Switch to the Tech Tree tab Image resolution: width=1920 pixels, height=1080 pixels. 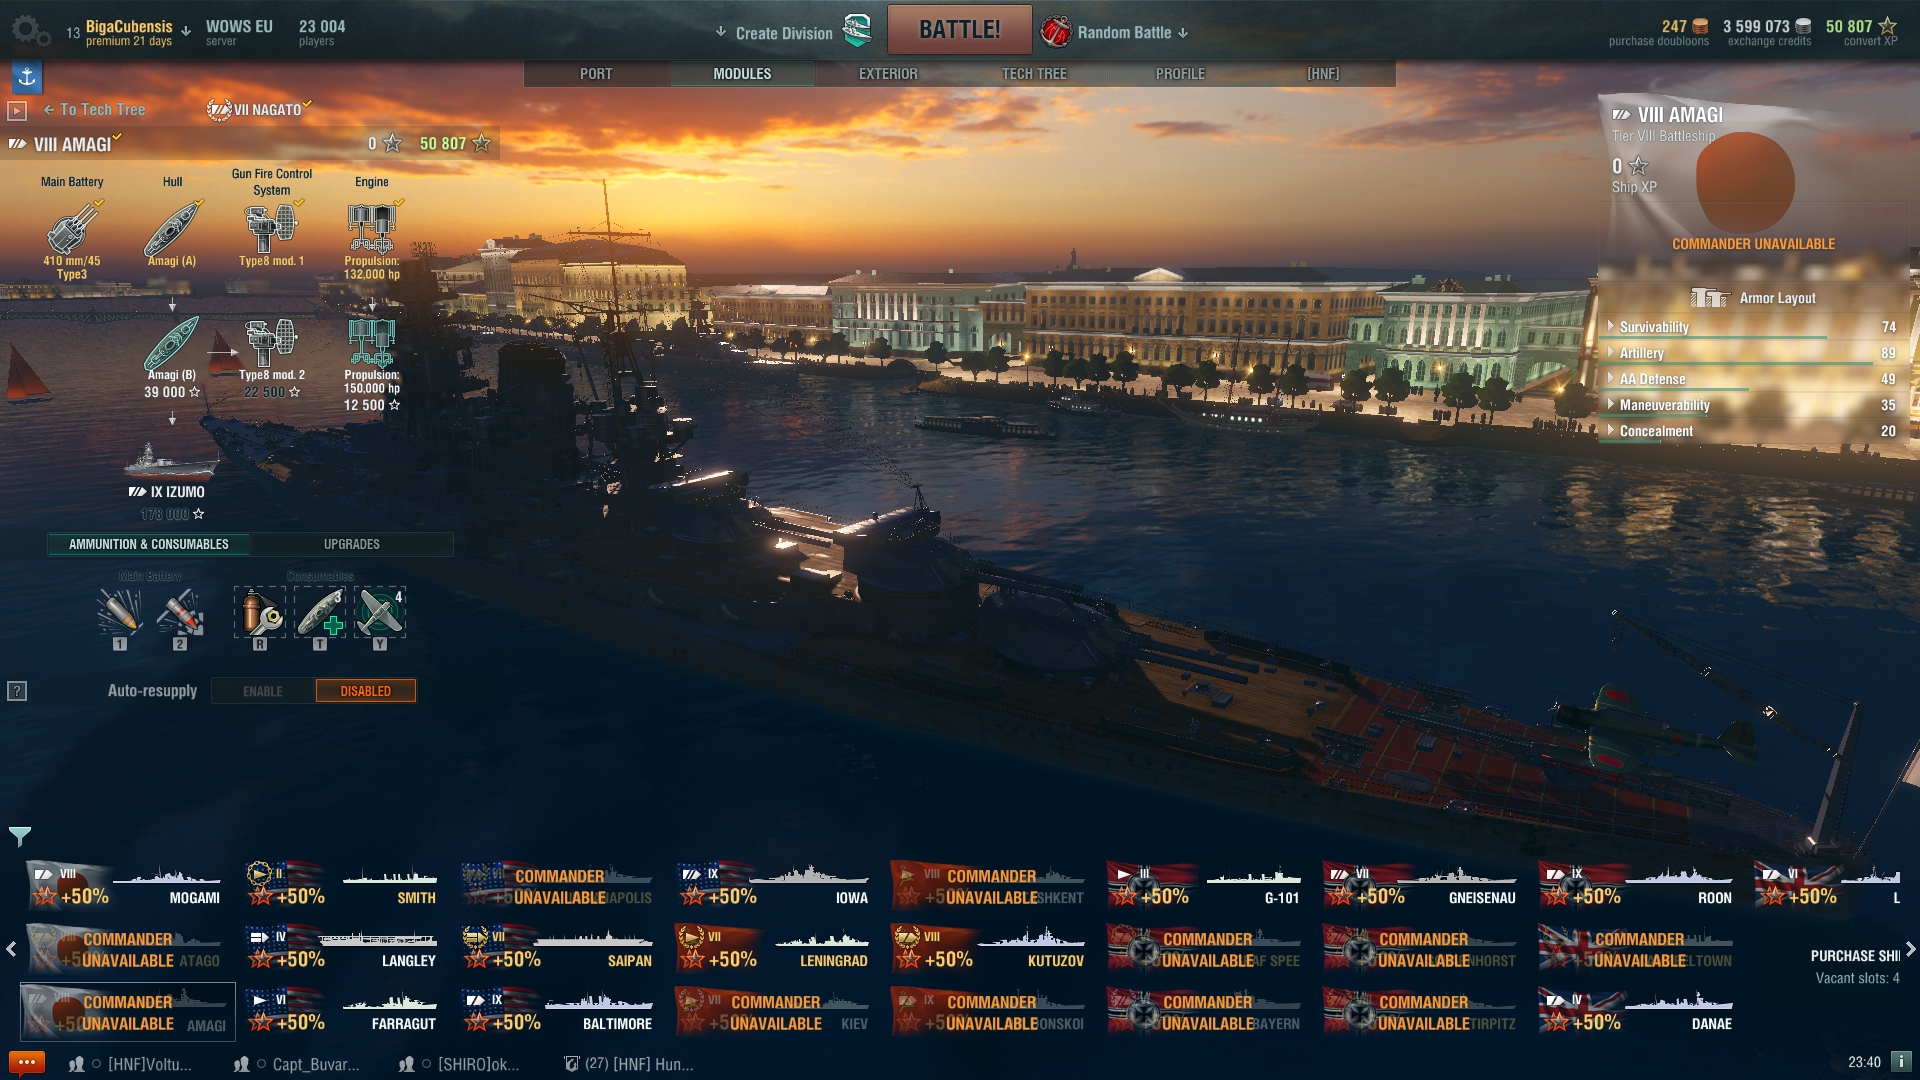(1034, 74)
